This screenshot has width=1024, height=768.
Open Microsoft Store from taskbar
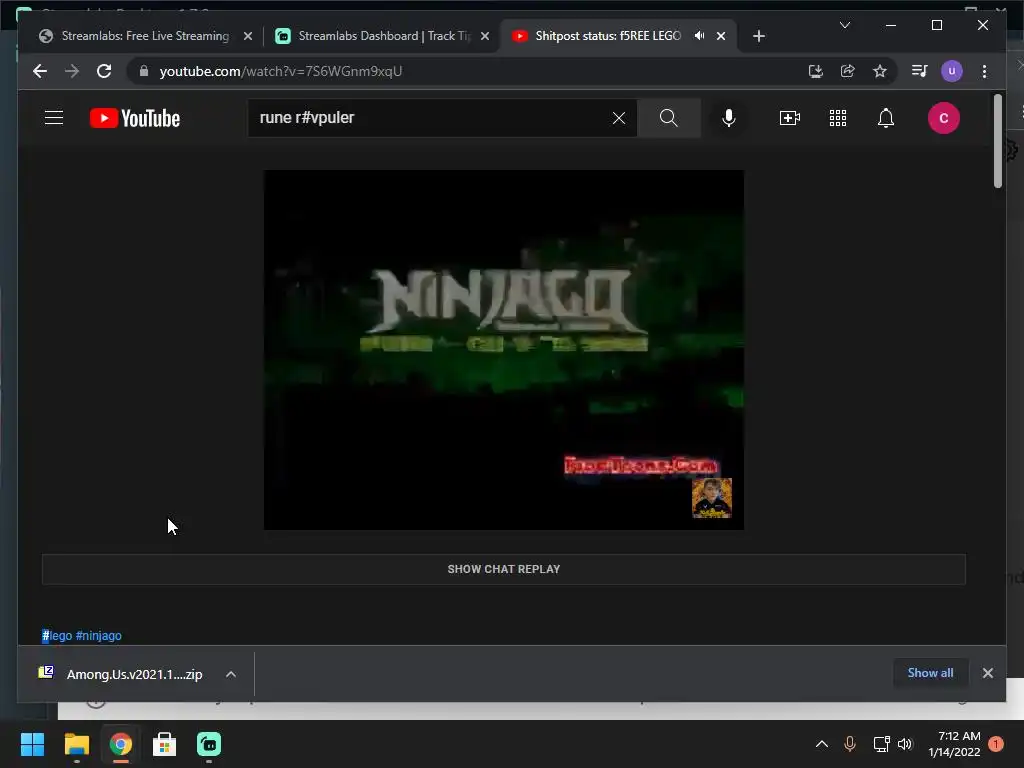[165, 744]
